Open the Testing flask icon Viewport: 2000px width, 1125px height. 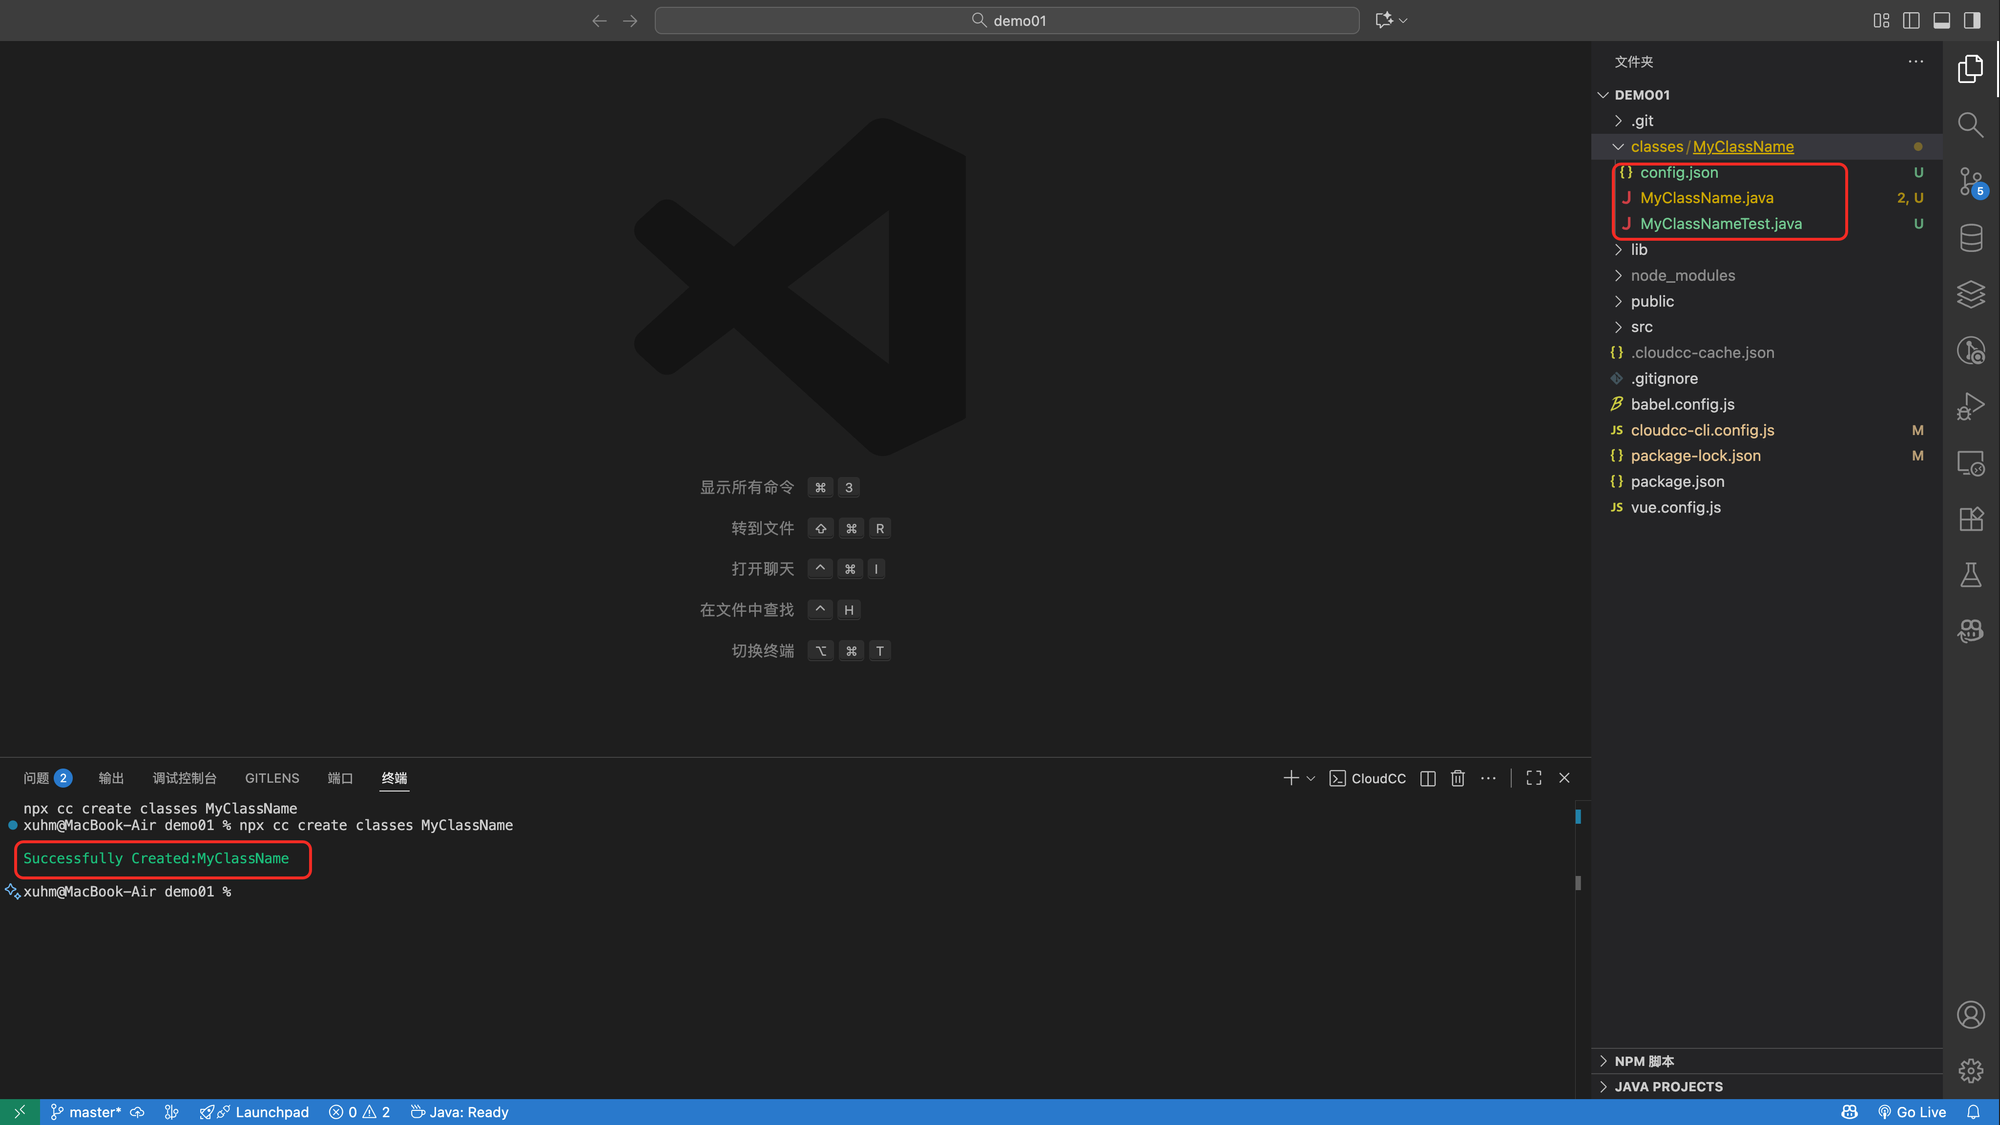[1970, 575]
